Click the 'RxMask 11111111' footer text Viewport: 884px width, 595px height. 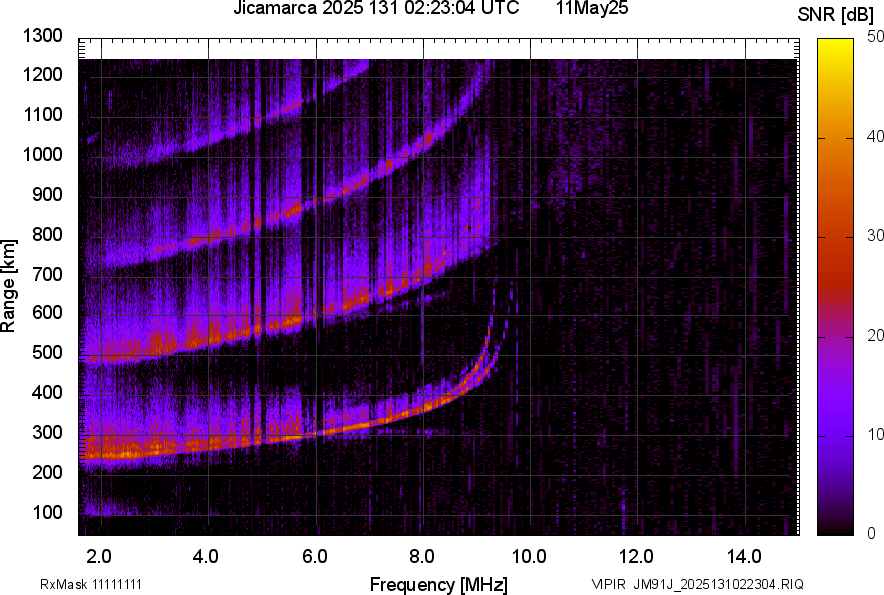(91, 584)
